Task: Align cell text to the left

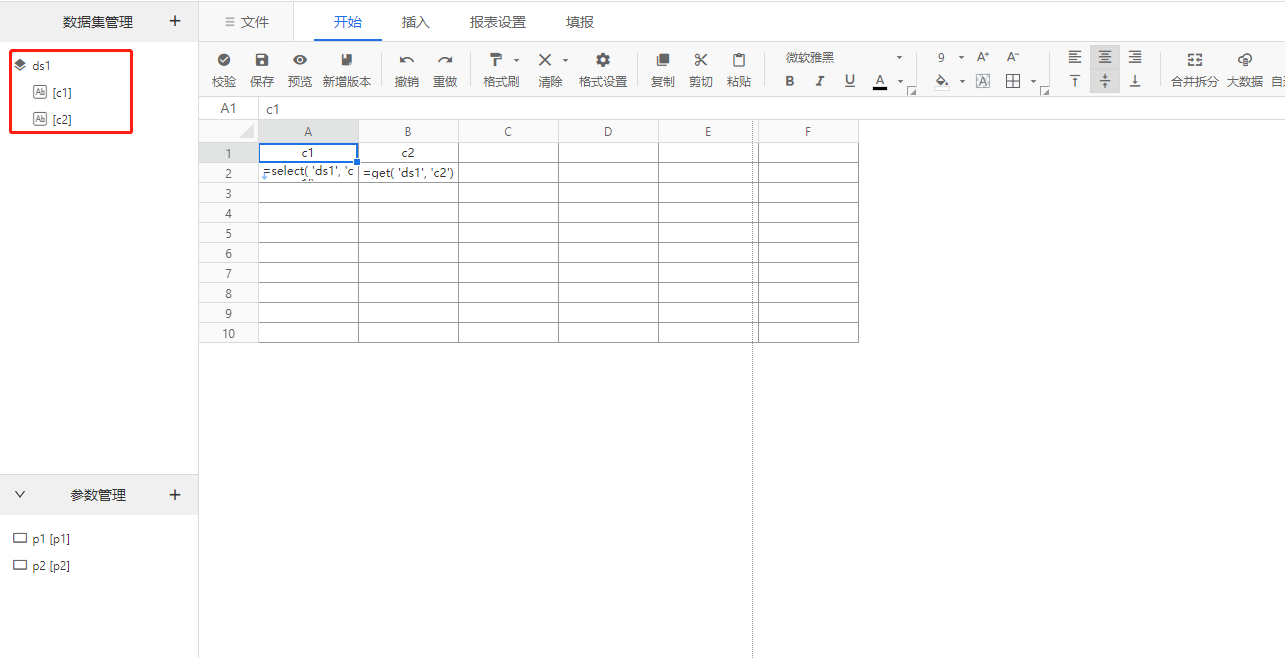Action: pyautogui.click(x=1075, y=57)
